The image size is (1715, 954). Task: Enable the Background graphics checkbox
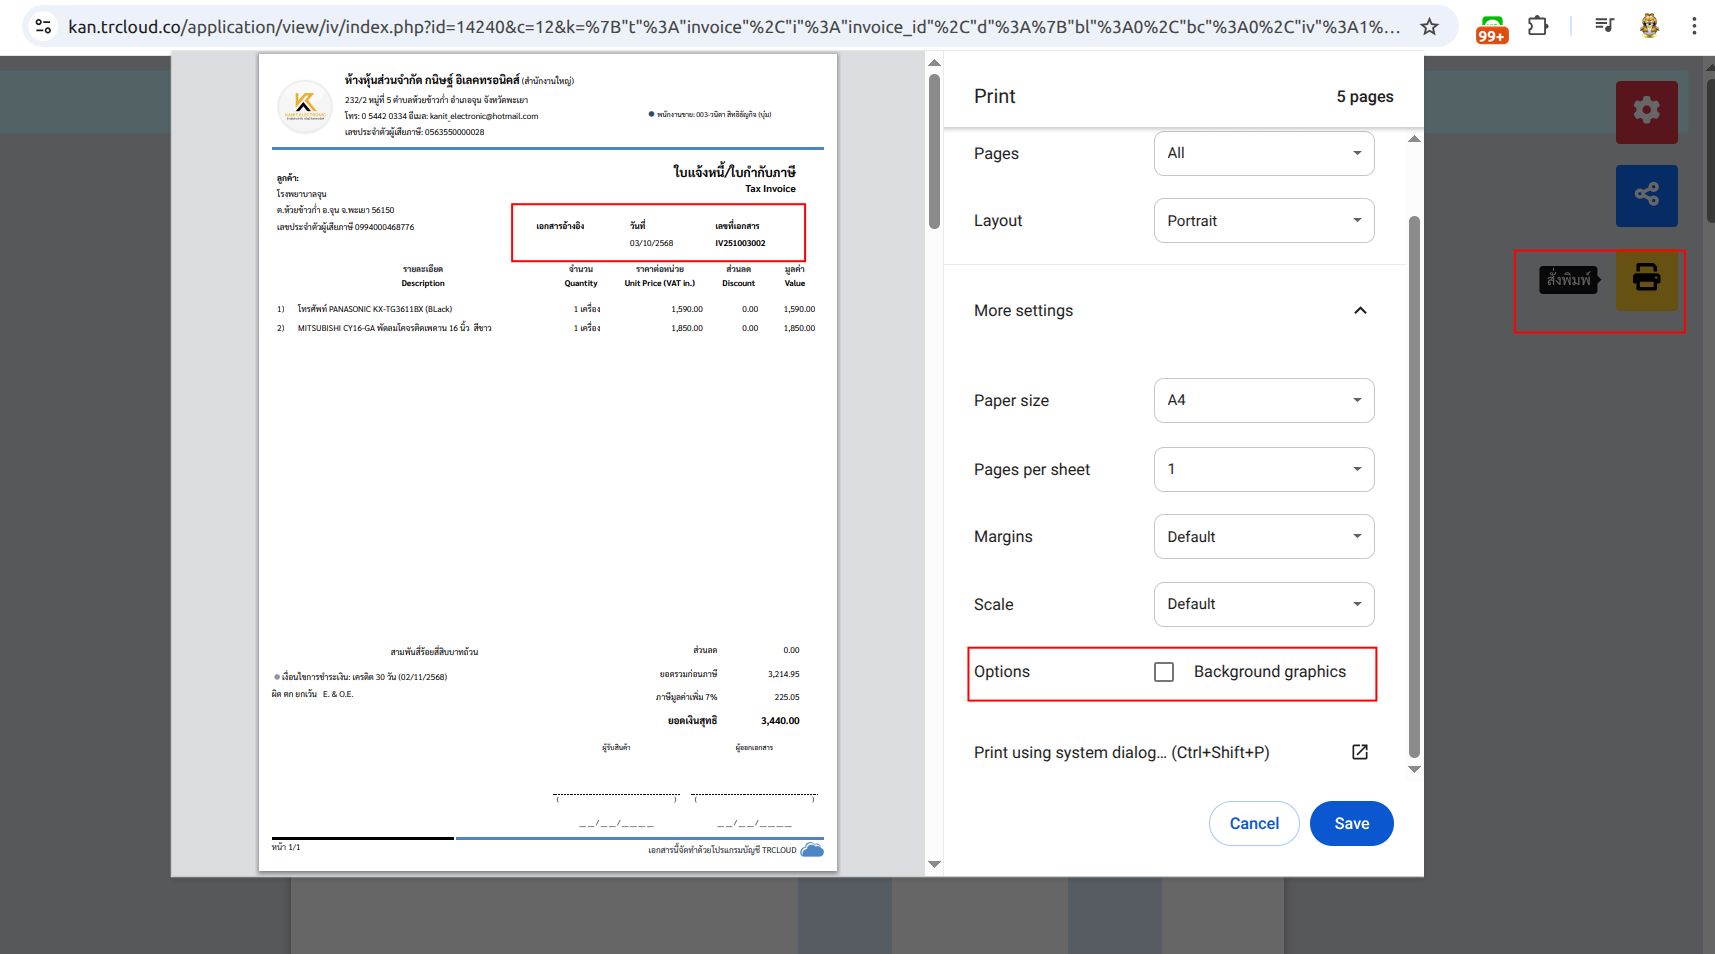(1164, 672)
